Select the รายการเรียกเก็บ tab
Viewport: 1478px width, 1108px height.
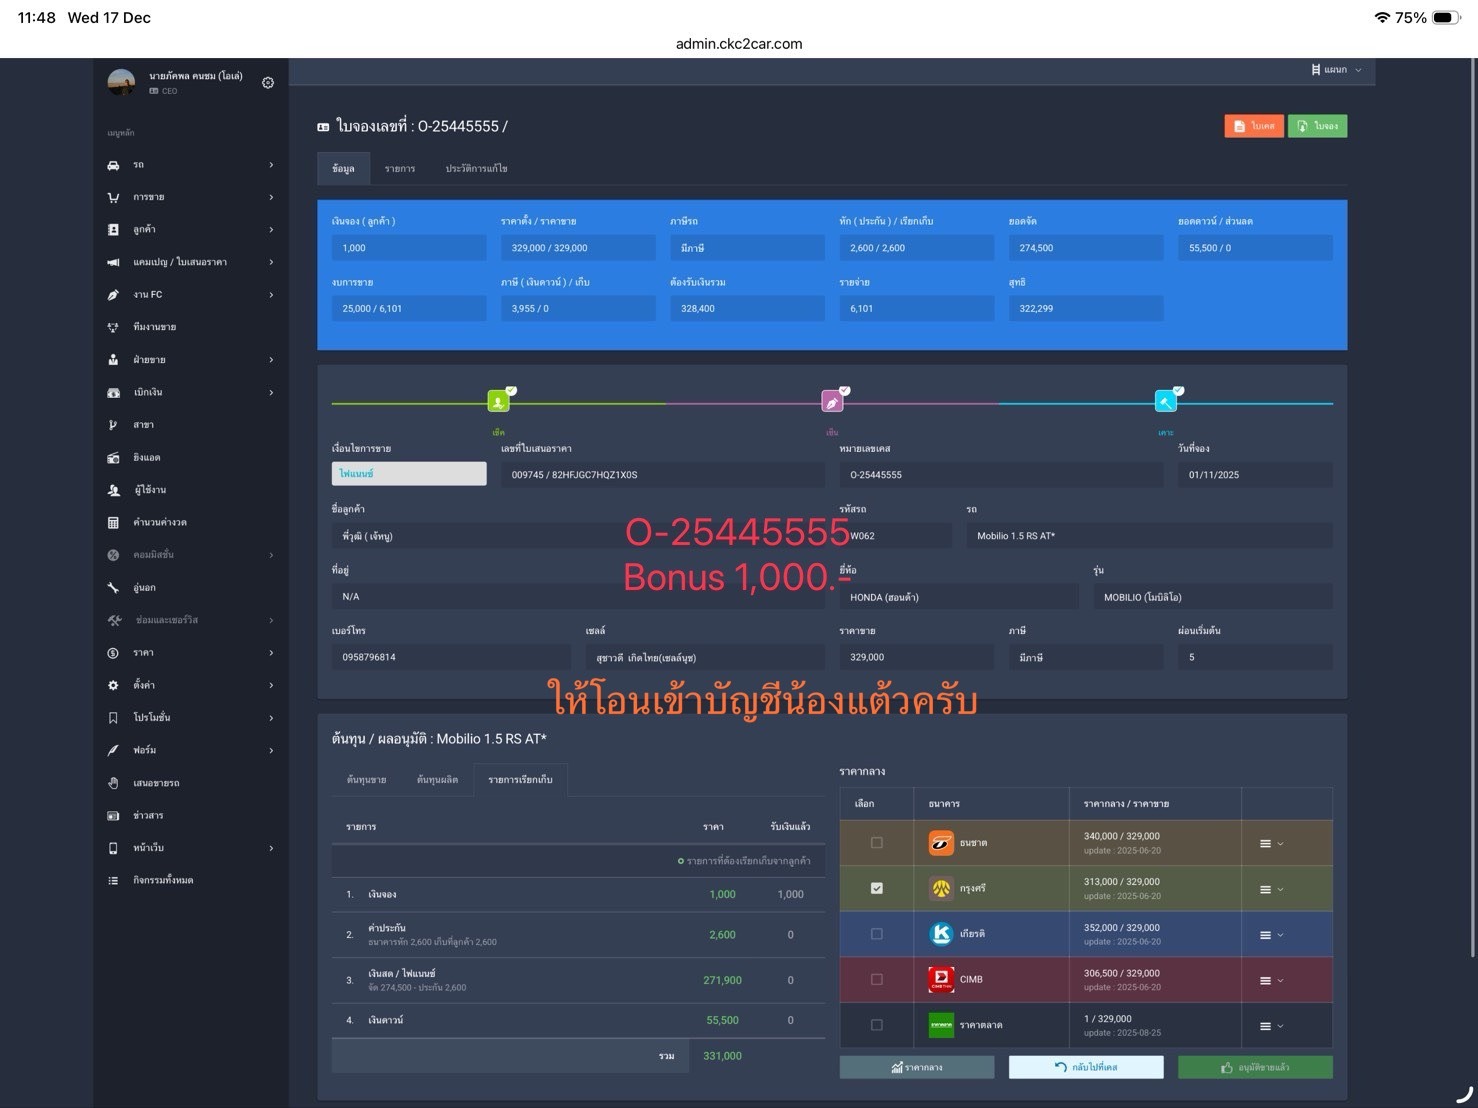click(520, 780)
